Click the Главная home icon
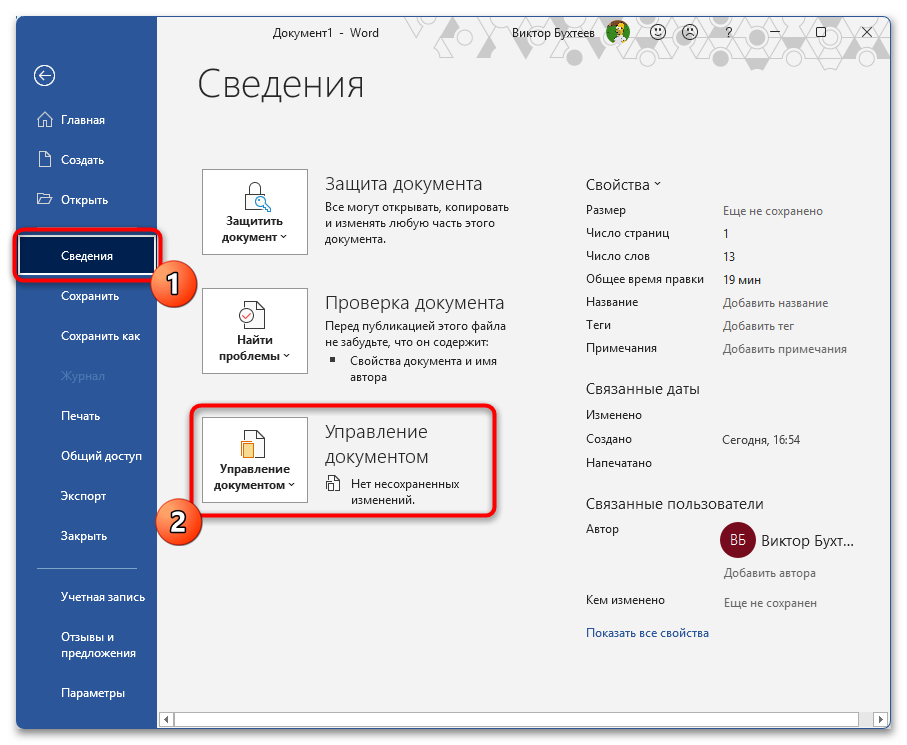 click(x=44, y=120)
